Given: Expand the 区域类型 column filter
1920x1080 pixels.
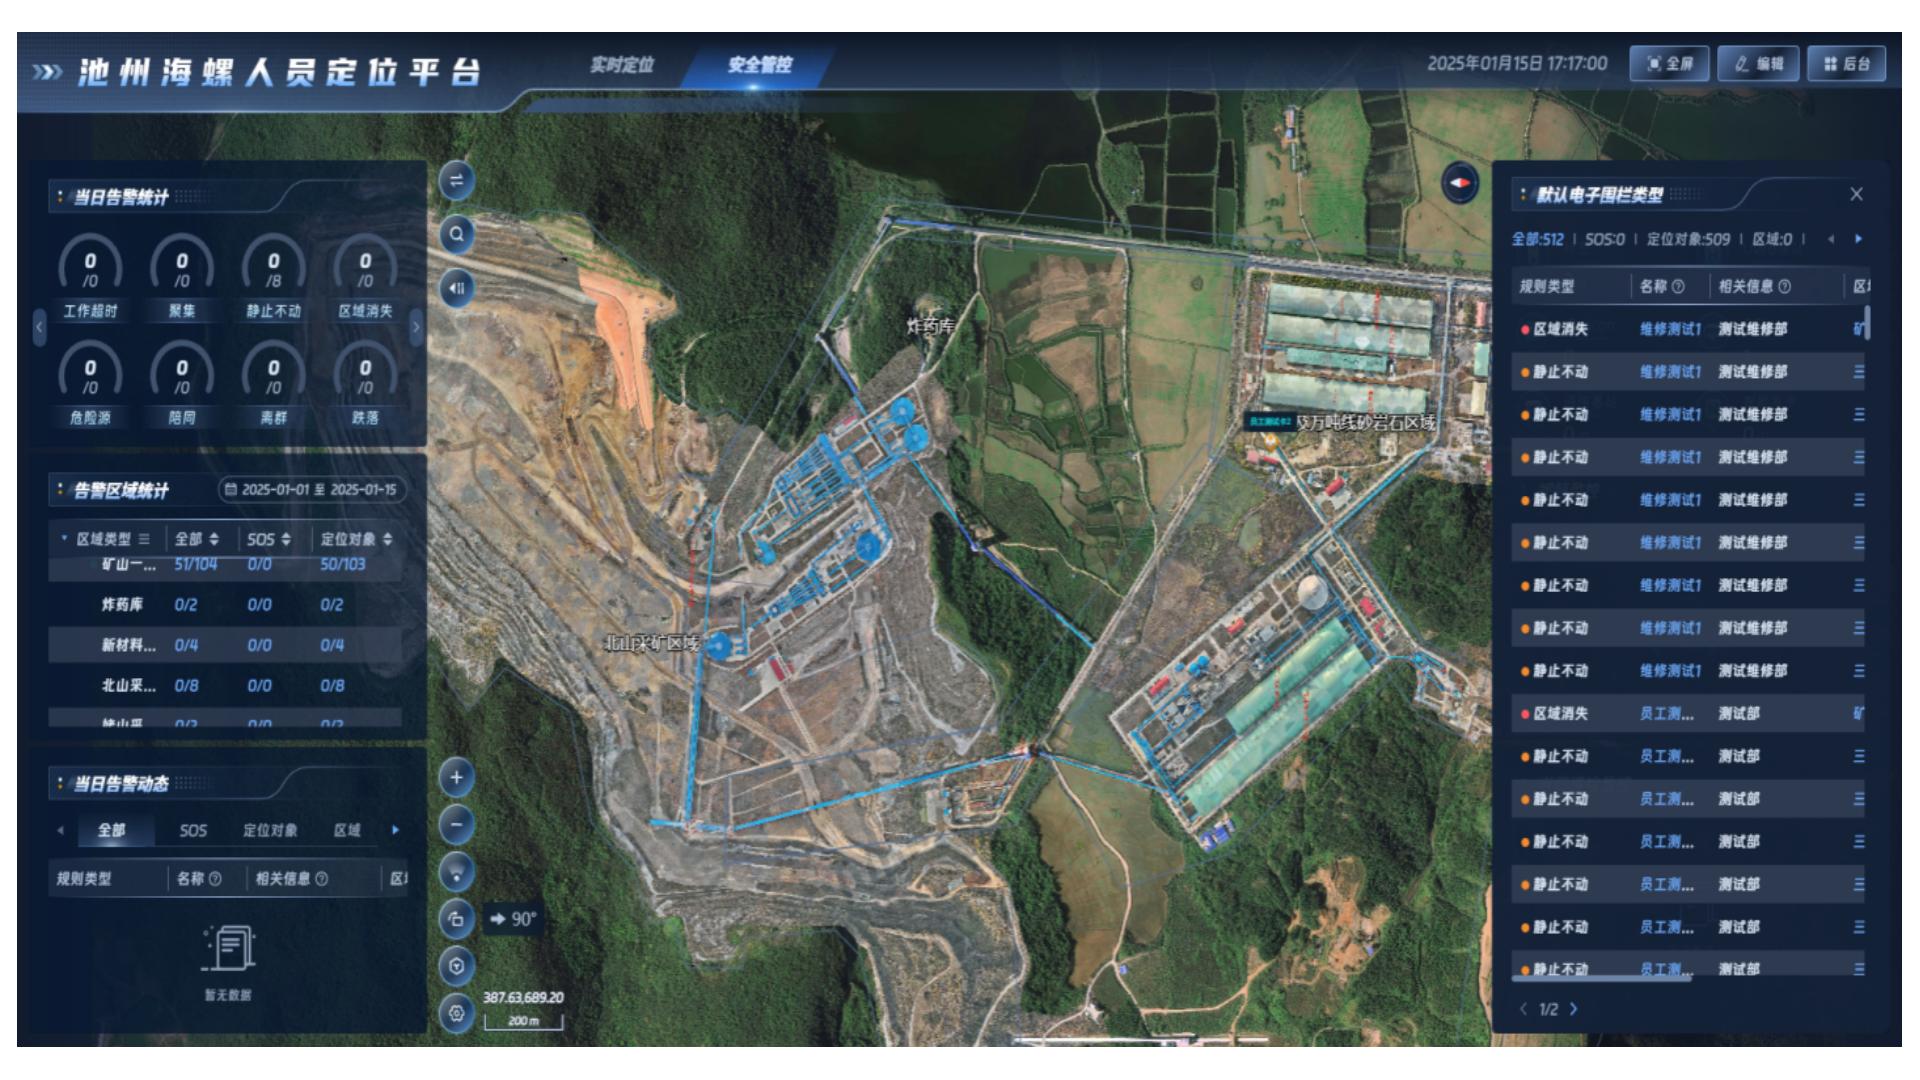Looking at the screenshot, I should pyautogui.click(x=144, y=539).
